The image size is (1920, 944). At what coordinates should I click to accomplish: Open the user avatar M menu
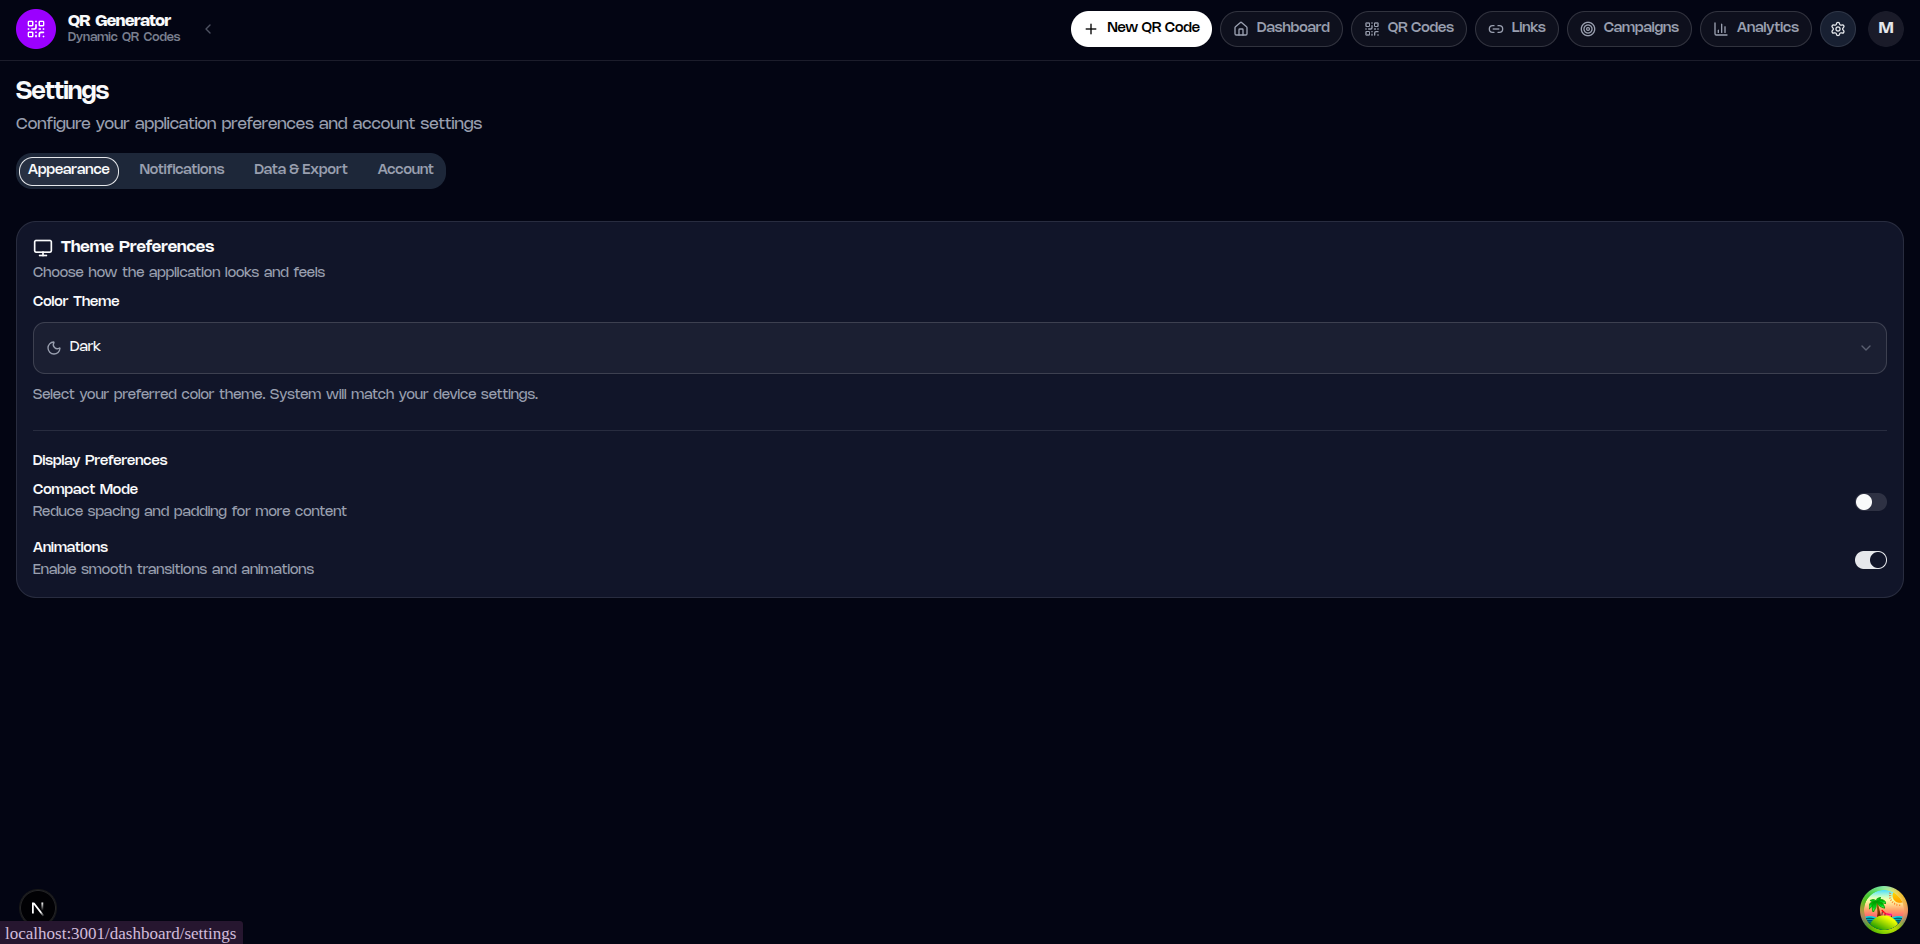(1886, 29)
